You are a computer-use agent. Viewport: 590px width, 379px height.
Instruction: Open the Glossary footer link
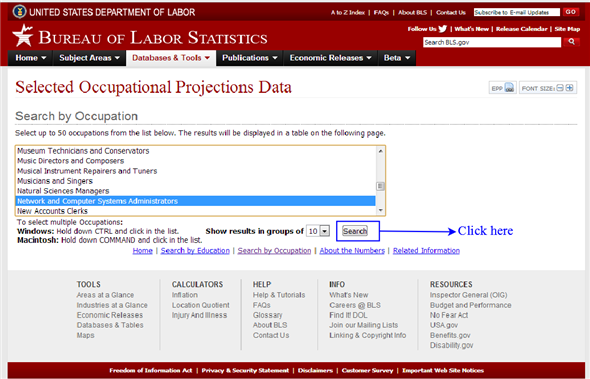(x=268, y=315)
